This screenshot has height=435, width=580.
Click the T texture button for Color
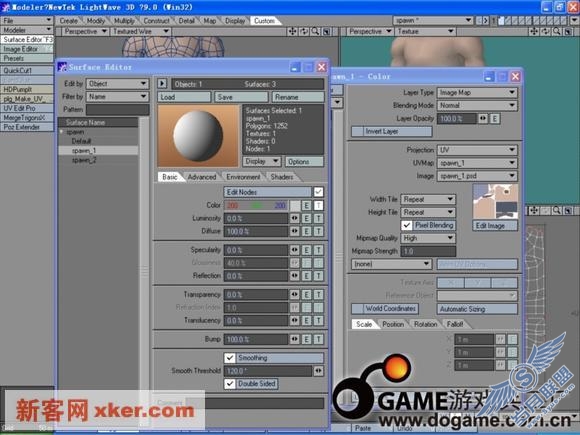coord(318,205)
